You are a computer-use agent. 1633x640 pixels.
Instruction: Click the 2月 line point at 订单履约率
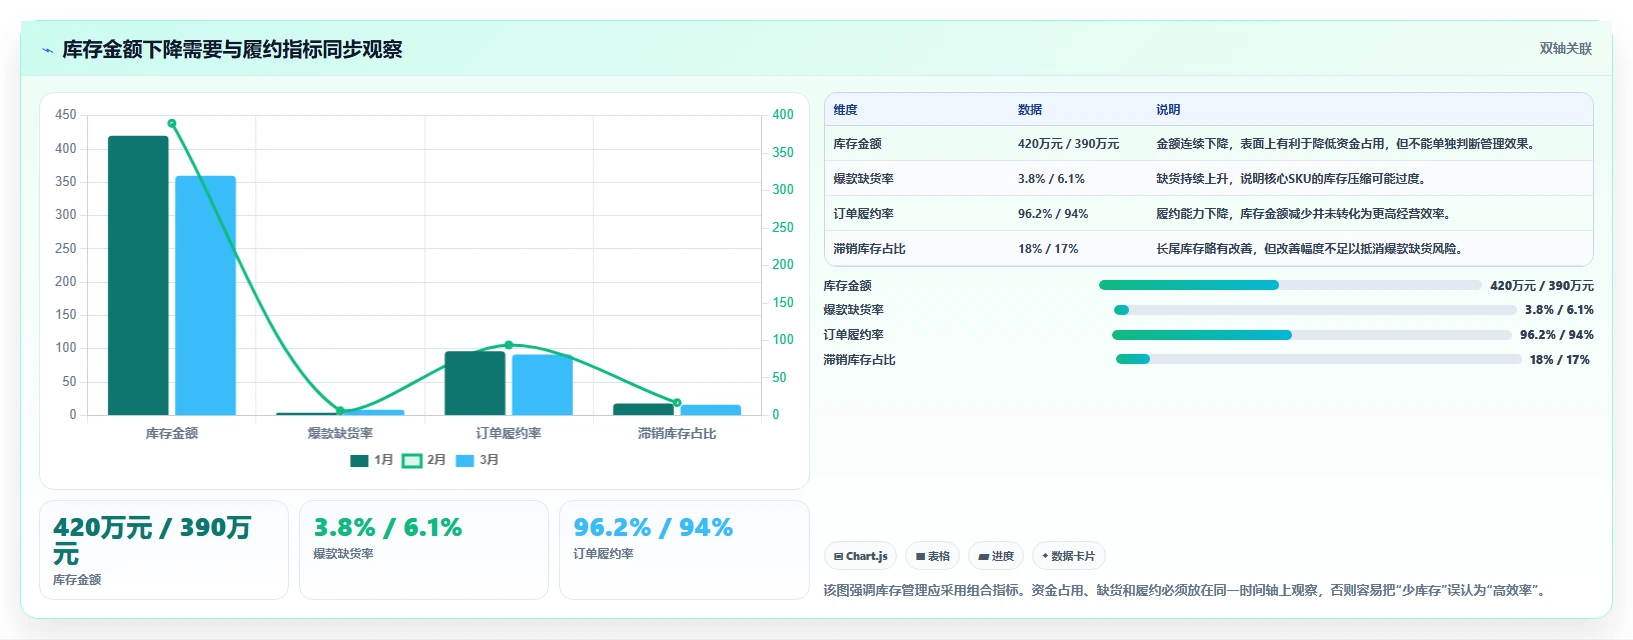click(x=508, y=345)
